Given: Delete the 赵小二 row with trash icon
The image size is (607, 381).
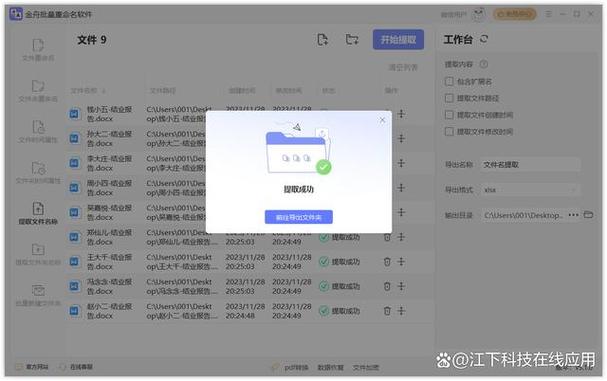Looking at the screenshot, I should (387, 311).
